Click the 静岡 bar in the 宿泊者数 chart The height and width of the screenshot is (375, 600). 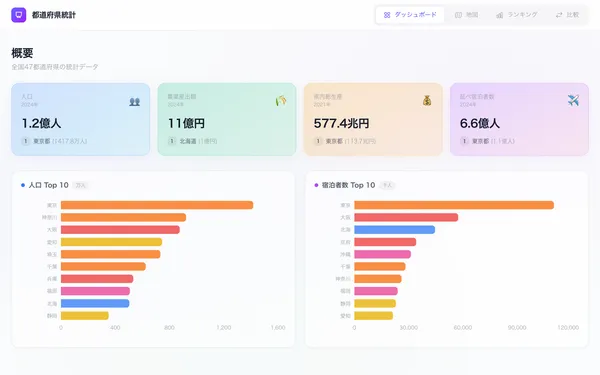pyautogui.click(x=375, y=303)
